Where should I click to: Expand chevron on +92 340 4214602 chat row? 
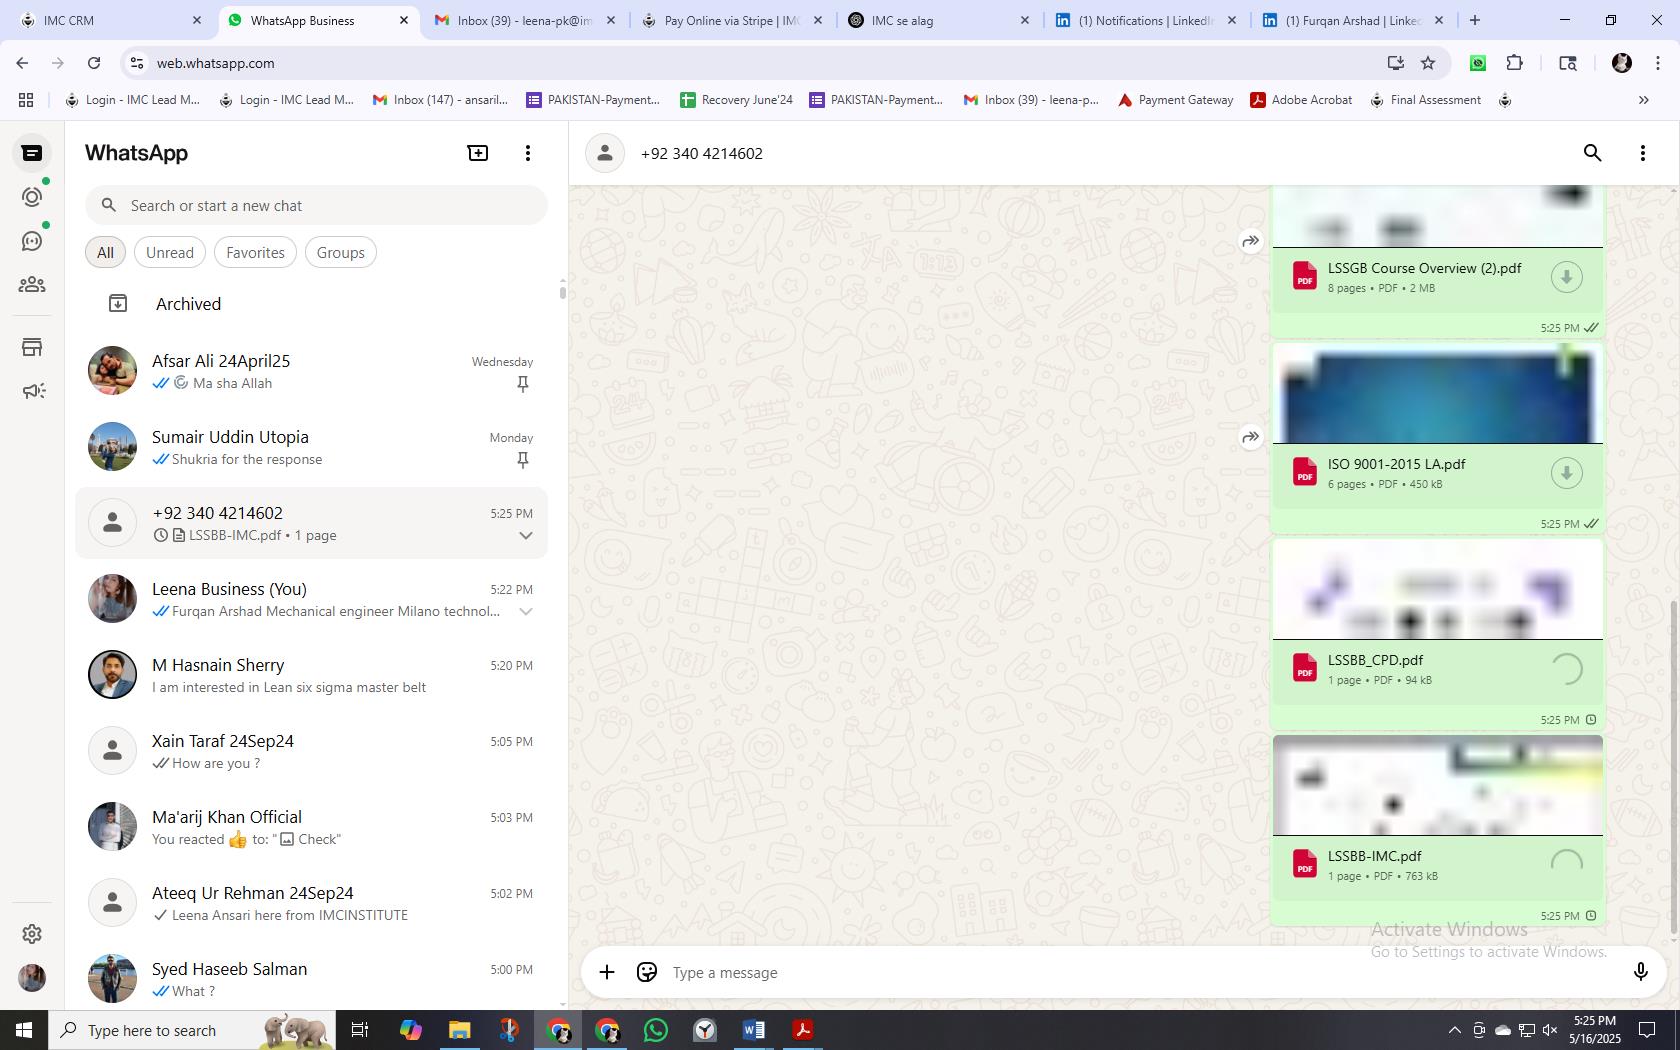point(526,535)
